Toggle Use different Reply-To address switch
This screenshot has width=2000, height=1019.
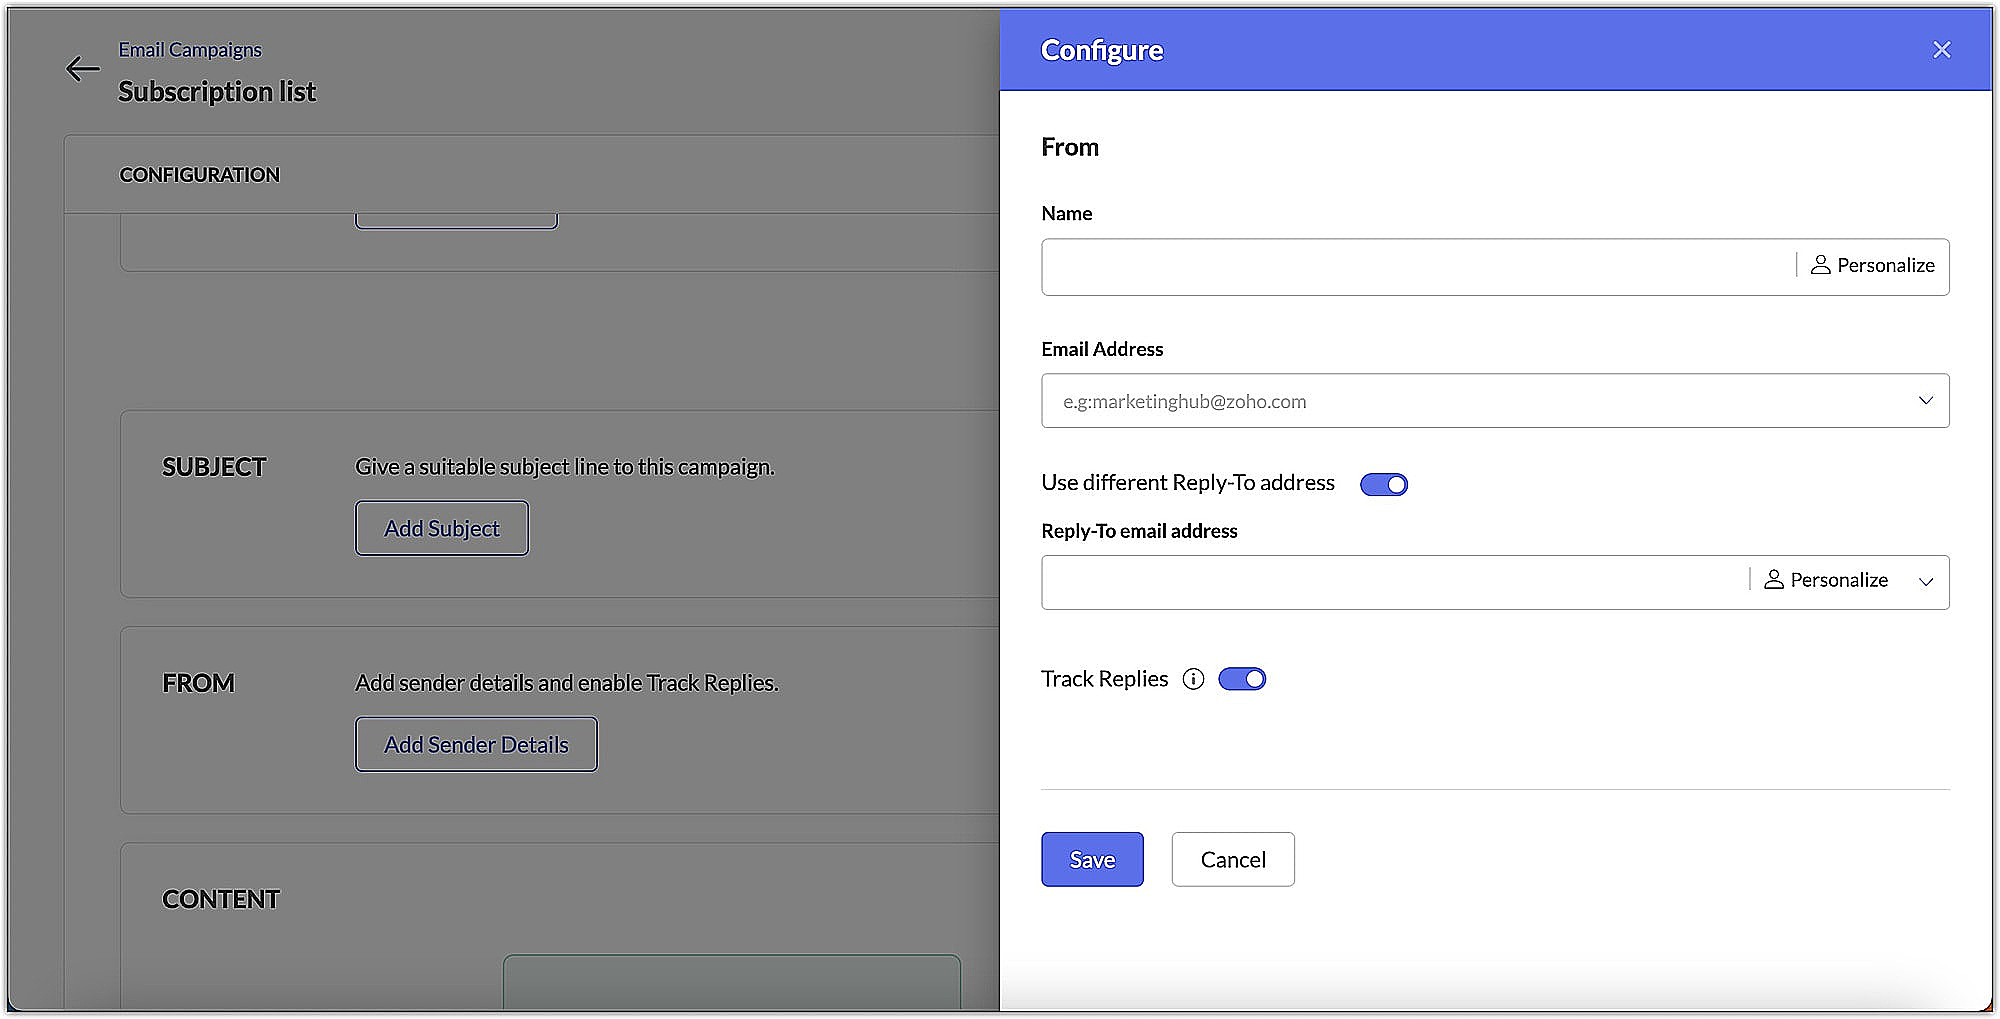point(1384,484)
